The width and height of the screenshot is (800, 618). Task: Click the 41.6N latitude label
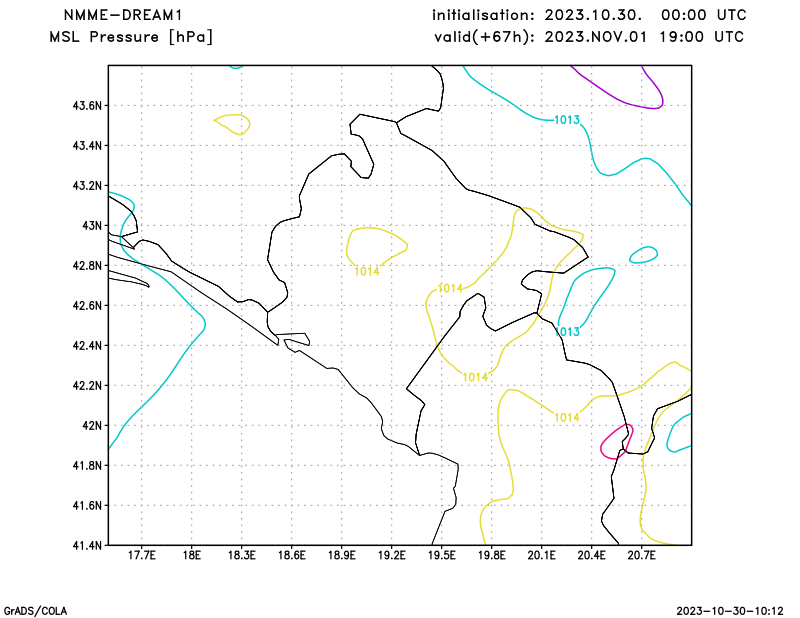(87, 506)
